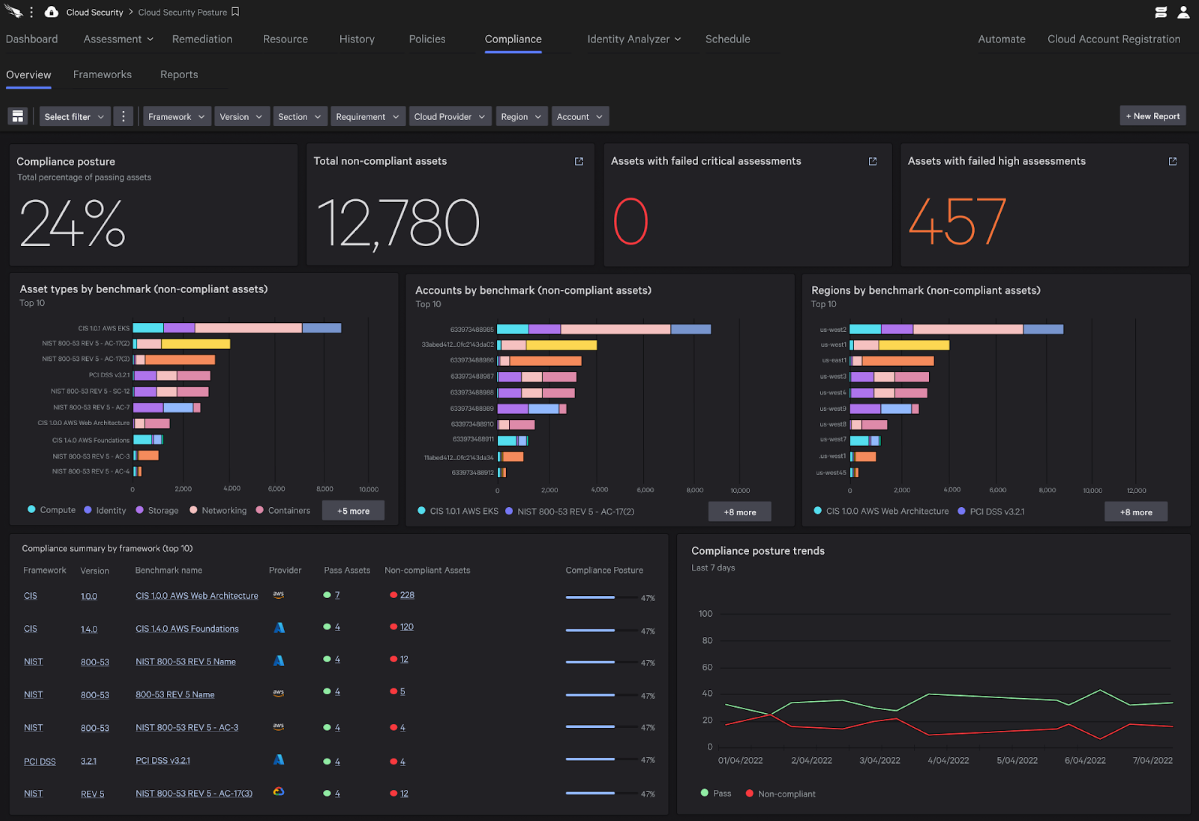1199x821 pixels.
Task: Click the dashboard layout icon in filter bar
Action: coord(17,116)
